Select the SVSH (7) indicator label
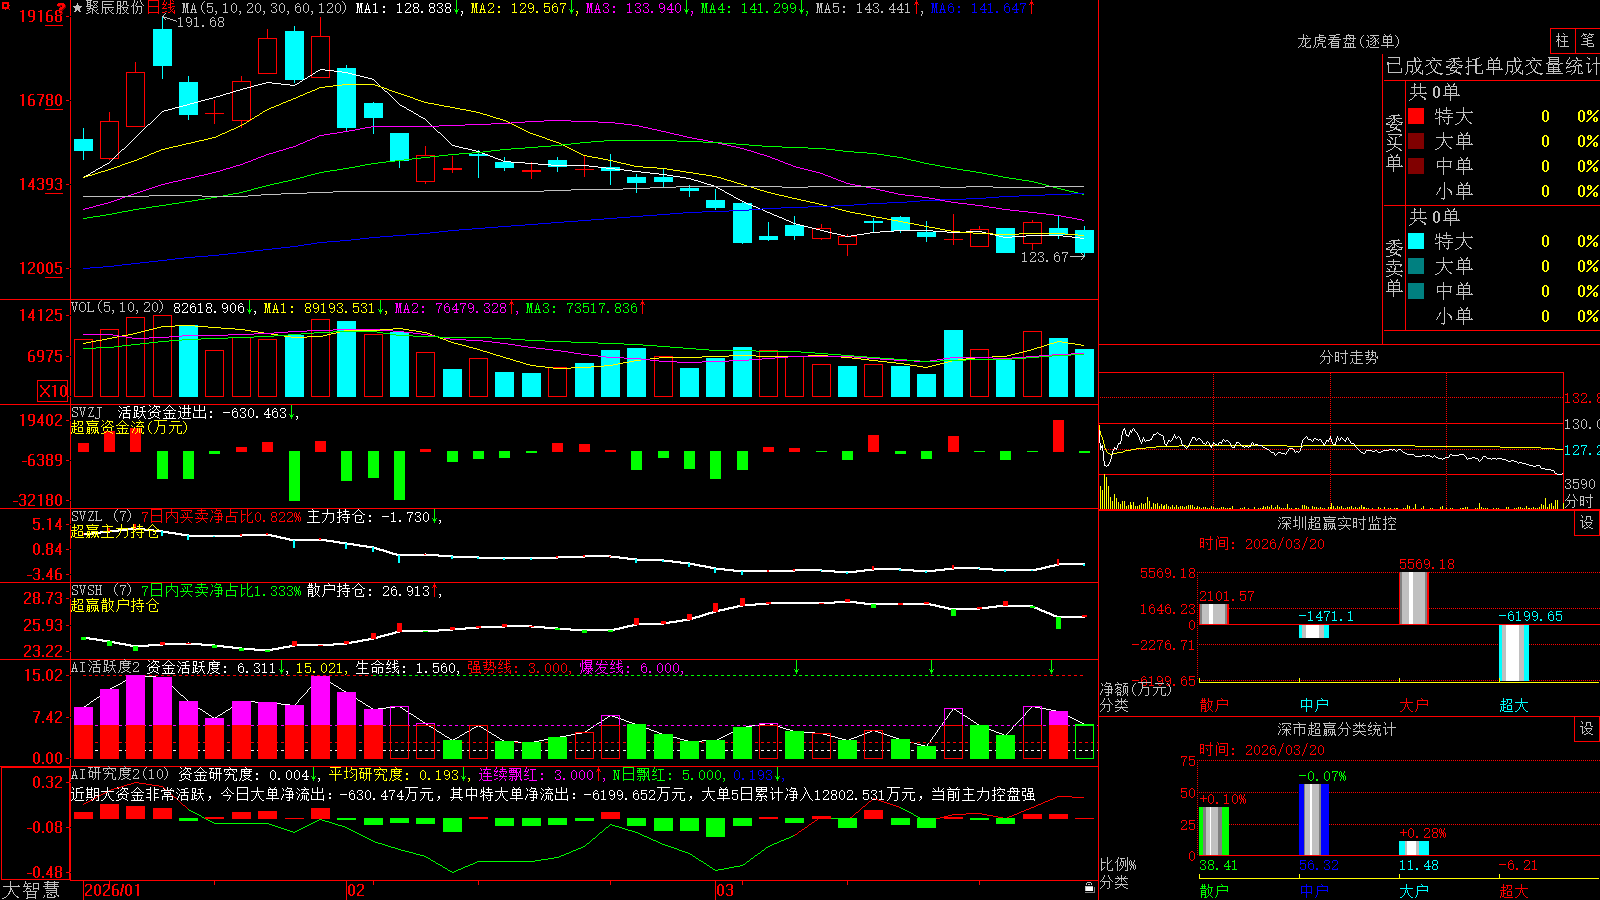This screenshot has width=1600, height=900. tap(101, 591)
